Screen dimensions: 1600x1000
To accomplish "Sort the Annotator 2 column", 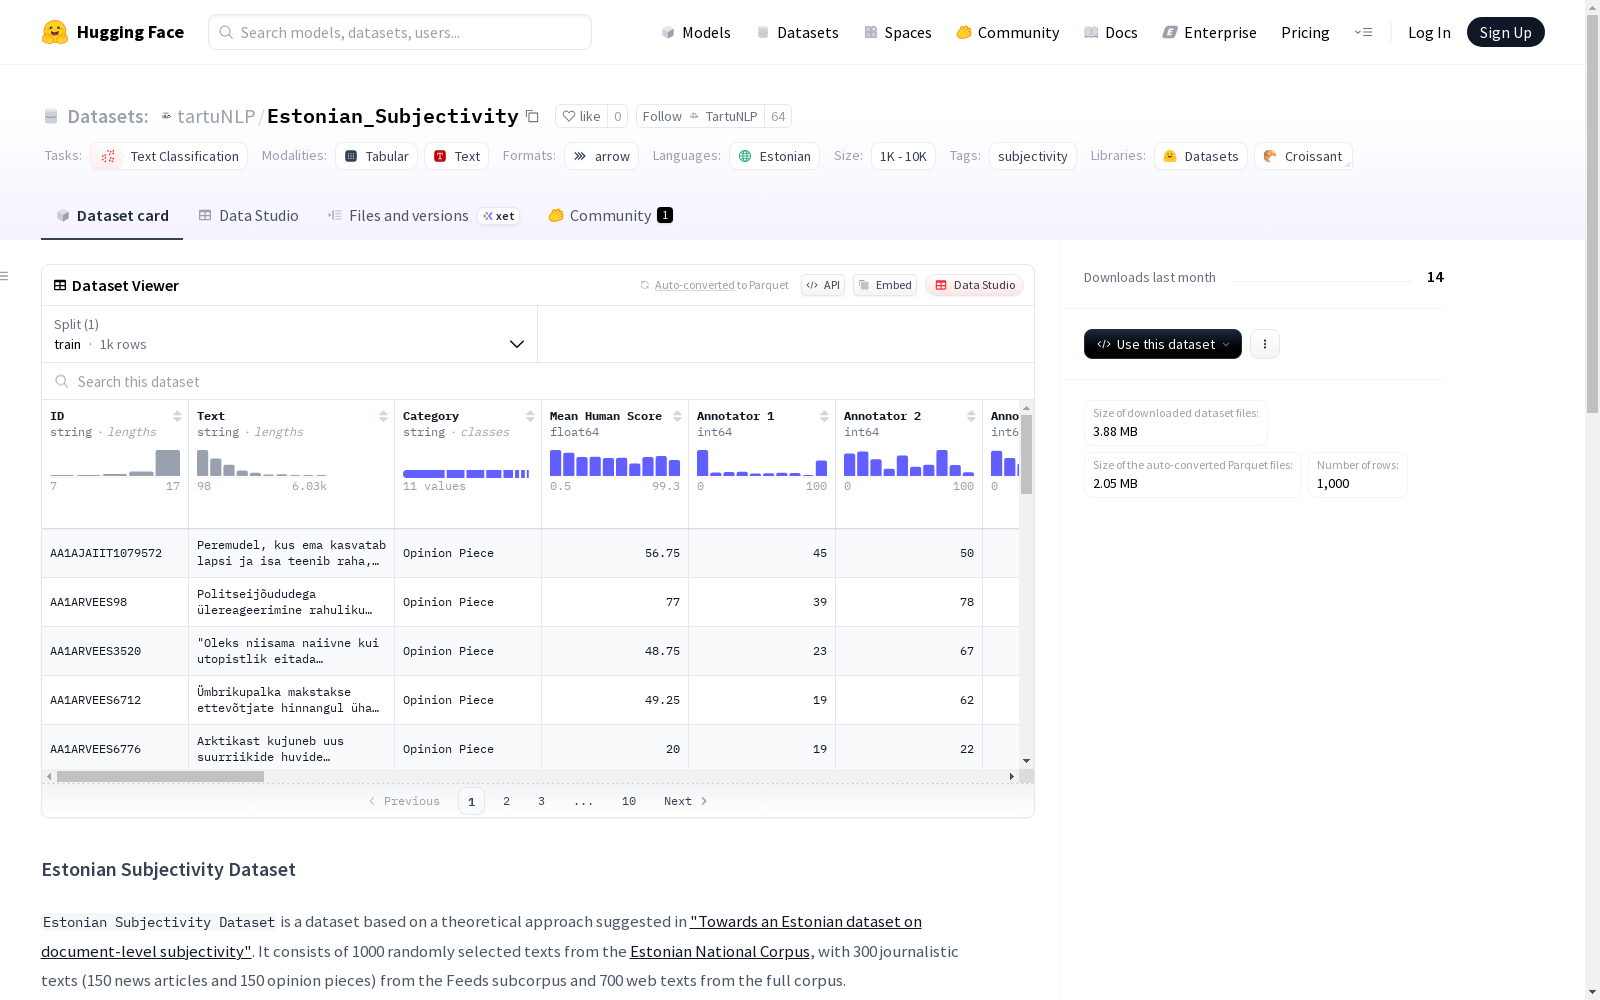I will pyautogui.click(x=971, y=416).
